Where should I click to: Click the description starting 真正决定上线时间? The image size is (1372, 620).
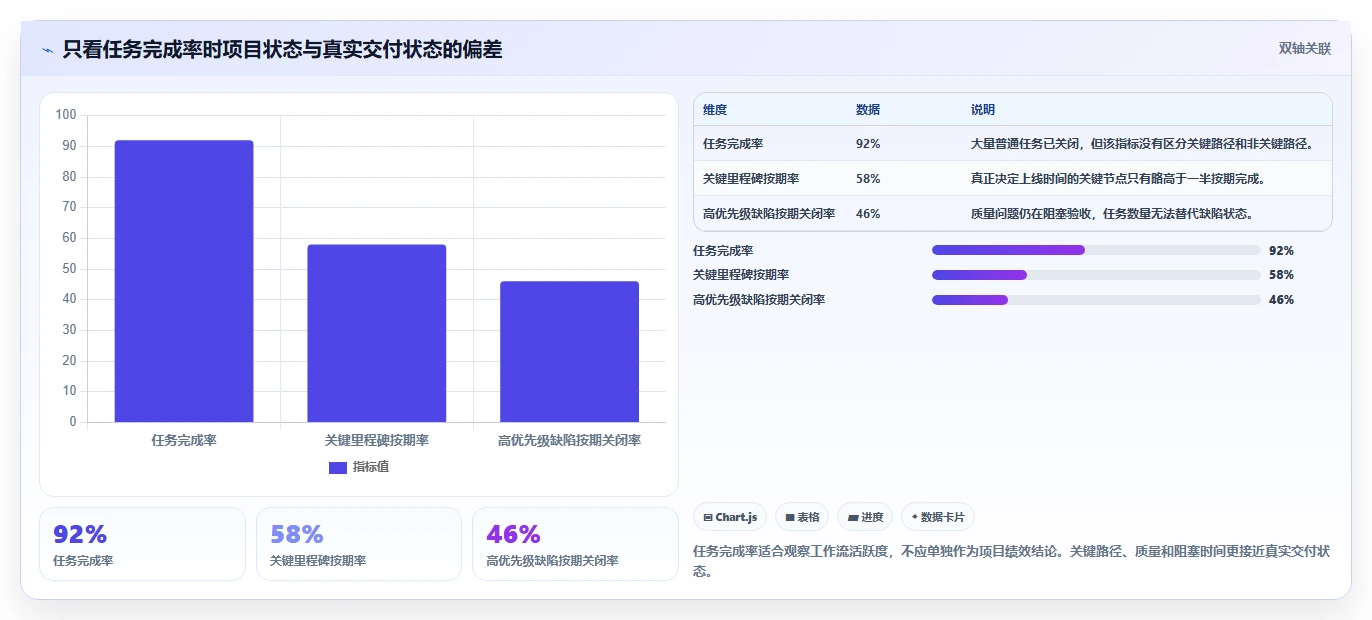(x=1118, y=178)
